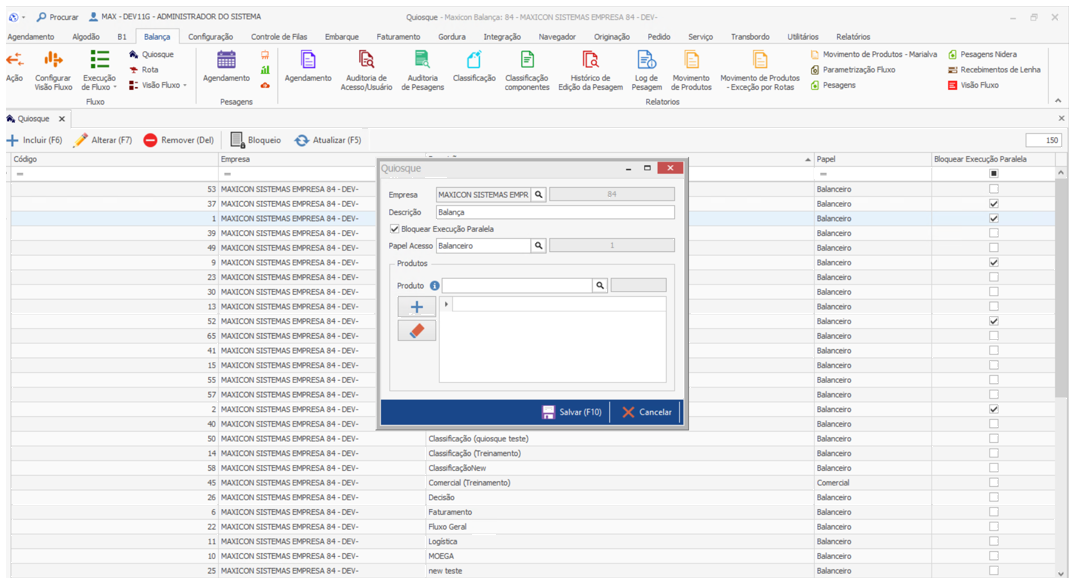Open Histórico de Edição da Pesagem
Image resolution: width=1073 pixels, height=584 pixels.
pos(591,71)
